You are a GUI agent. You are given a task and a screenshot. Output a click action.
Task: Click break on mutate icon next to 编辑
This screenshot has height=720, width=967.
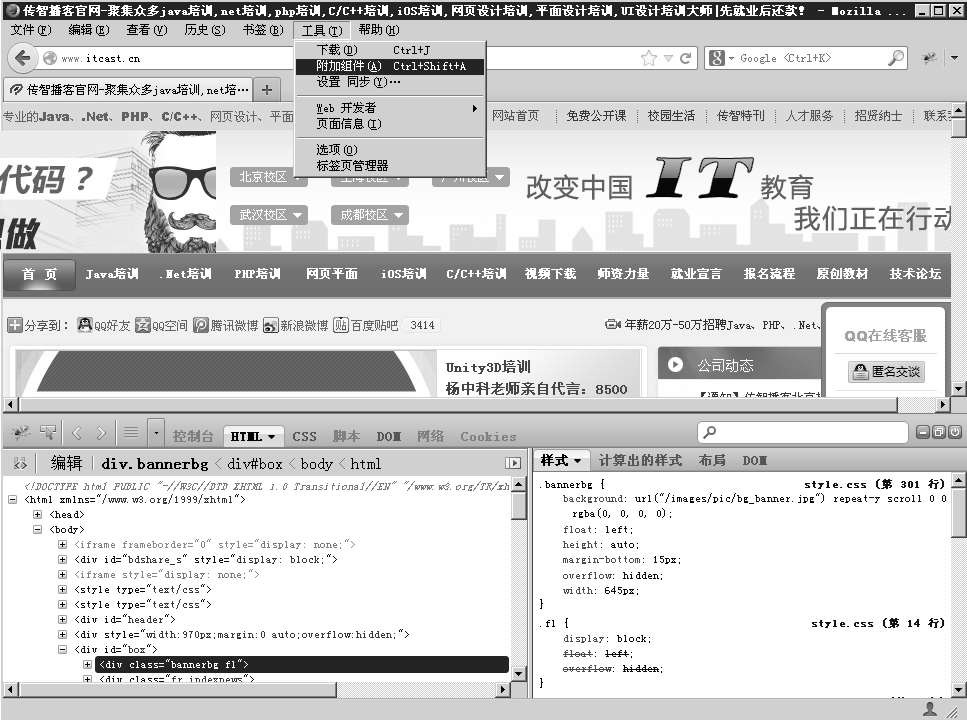[20, 464]
